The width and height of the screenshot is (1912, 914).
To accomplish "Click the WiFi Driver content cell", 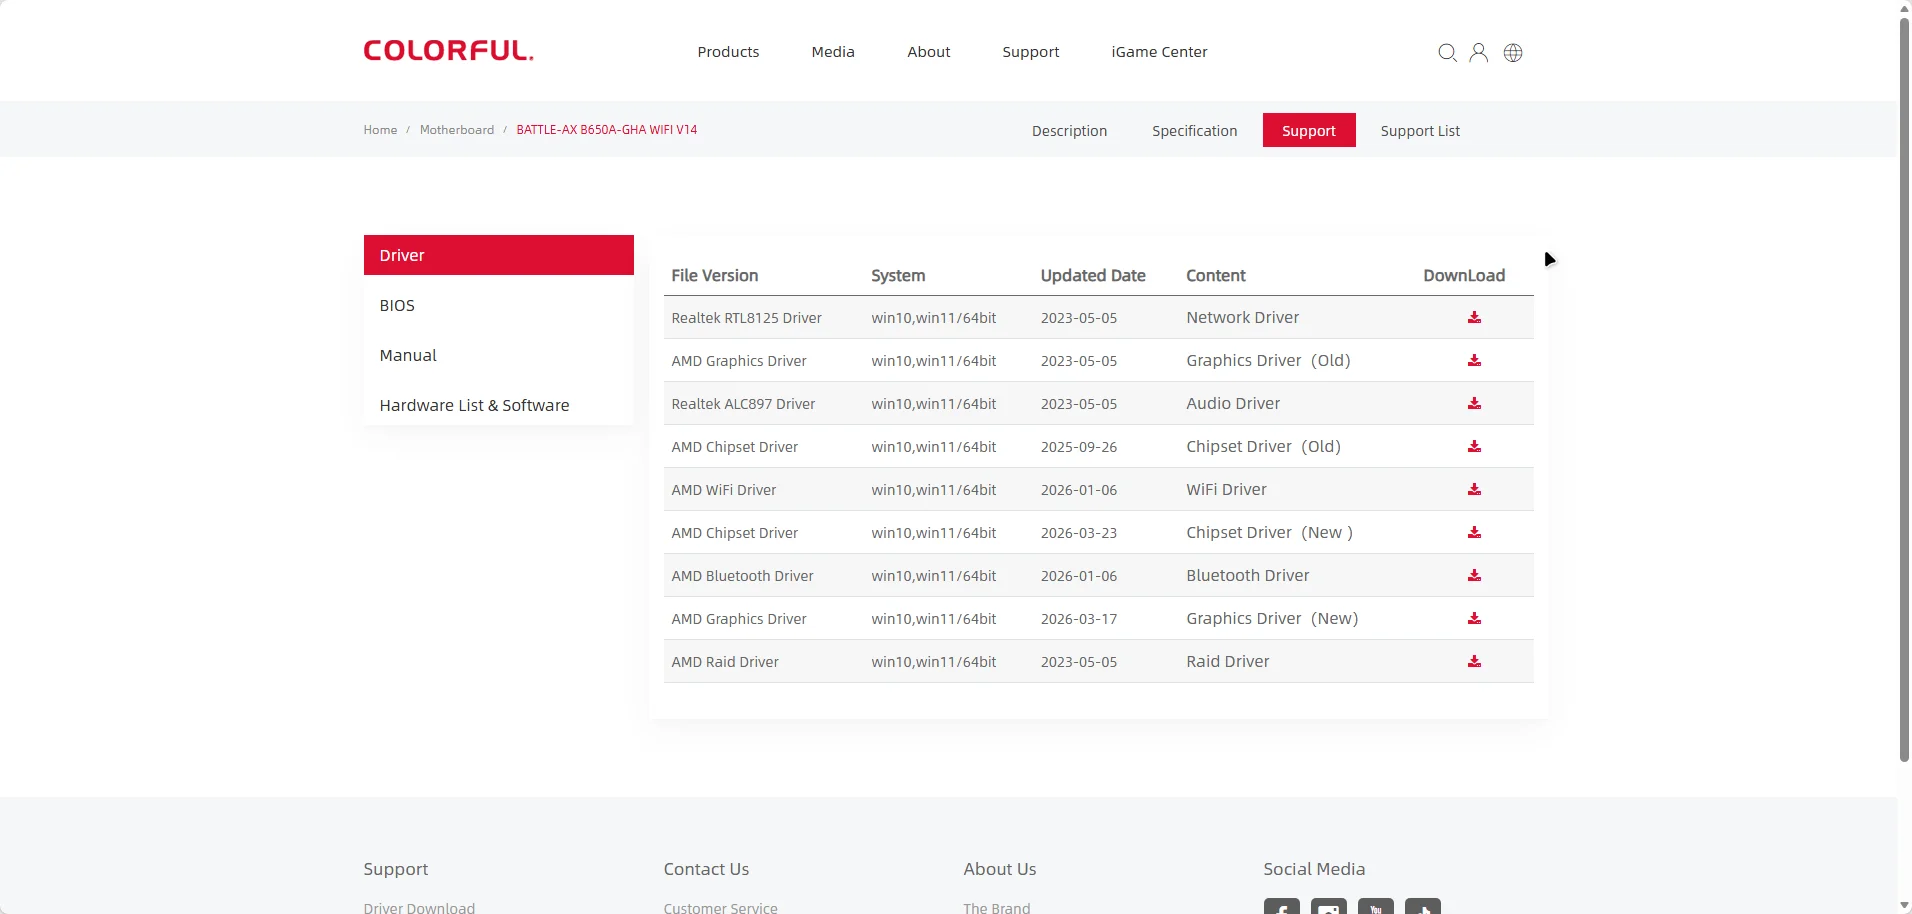I will 1226,490.
